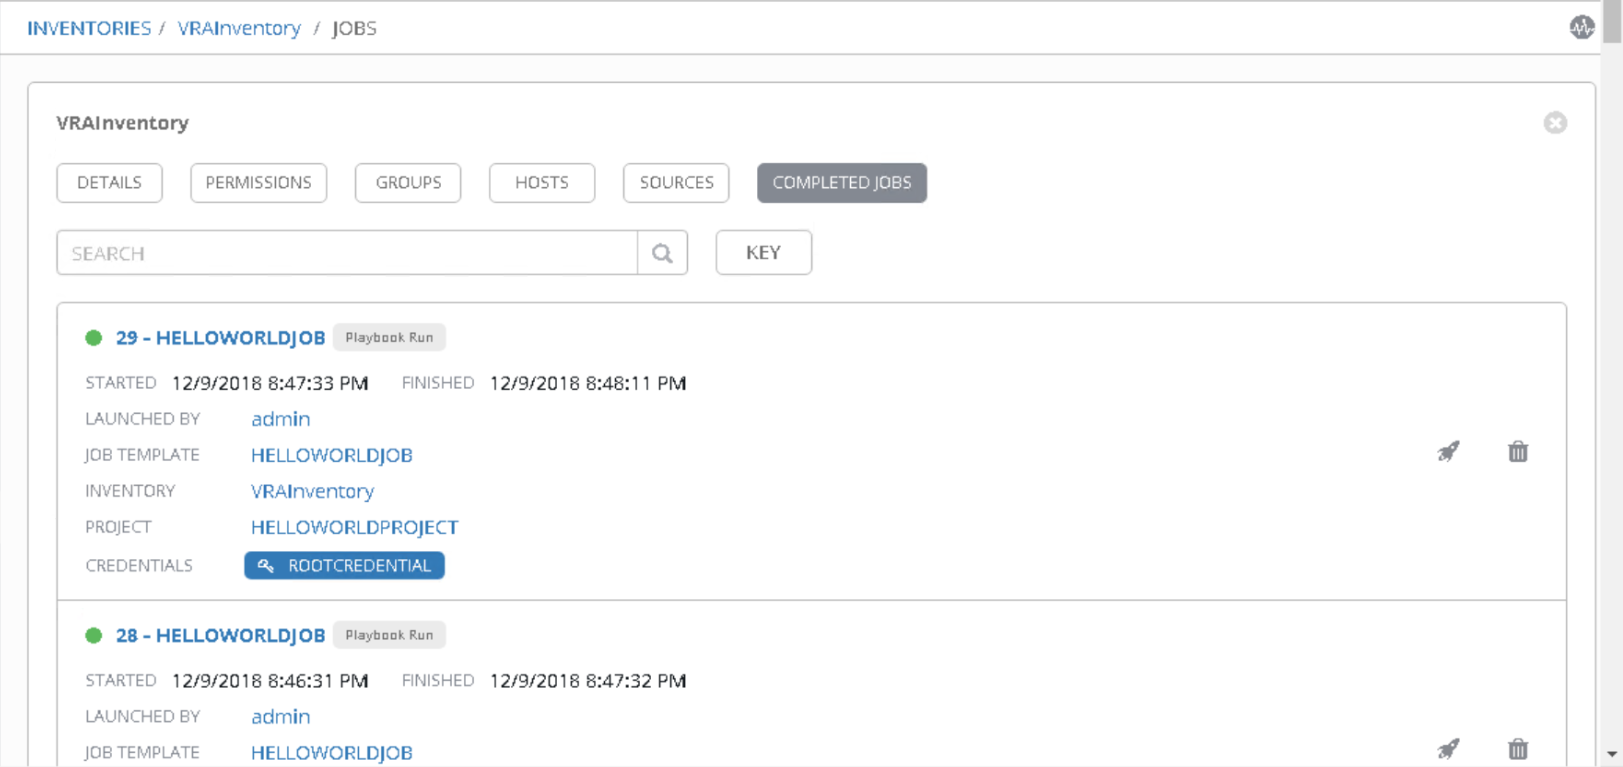Close the VRAInventory panel
This screenshot has width=1623, height=767.
point(1555,123)
